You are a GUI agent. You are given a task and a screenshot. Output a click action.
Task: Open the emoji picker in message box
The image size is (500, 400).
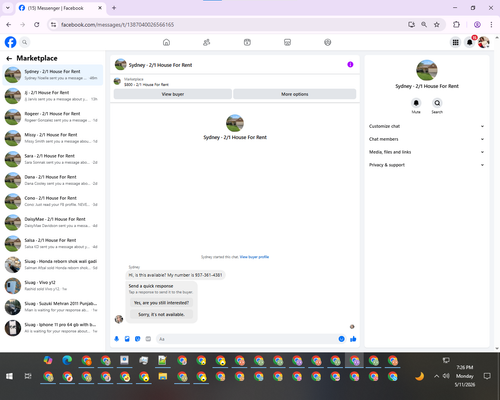[341, 339]
